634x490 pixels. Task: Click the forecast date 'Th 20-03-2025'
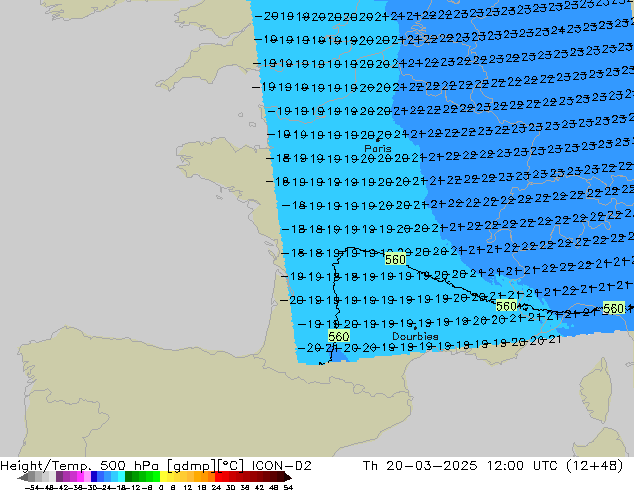(x=420, y=466)
